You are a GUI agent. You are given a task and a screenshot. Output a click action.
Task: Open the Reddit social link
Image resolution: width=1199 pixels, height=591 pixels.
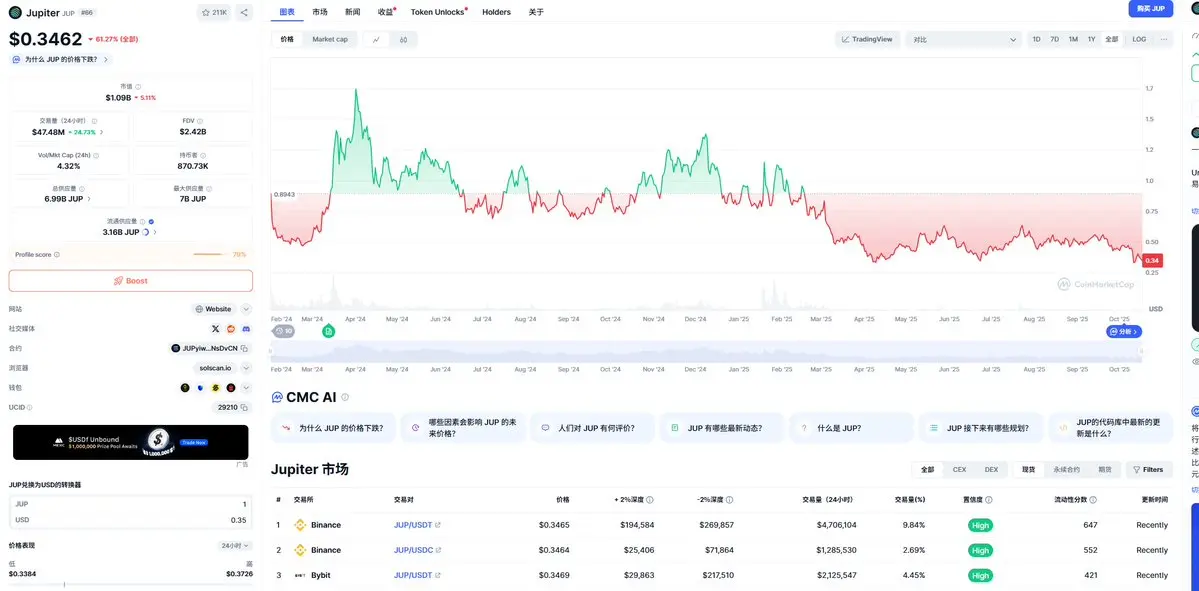click(231, 329)
